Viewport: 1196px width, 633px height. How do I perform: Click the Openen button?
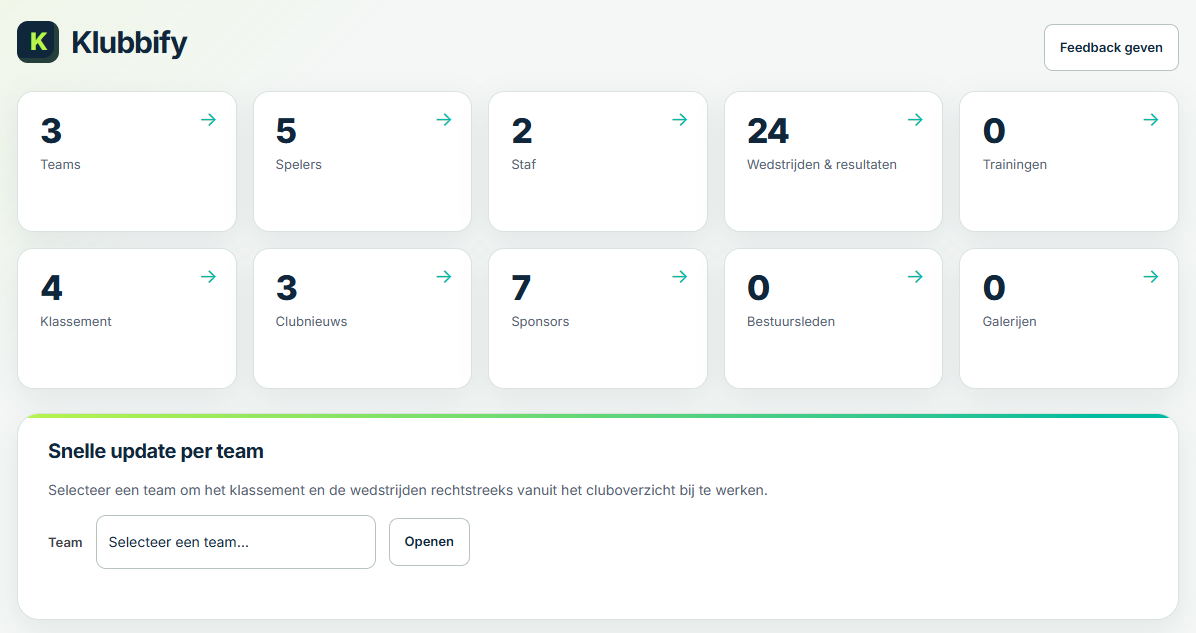(429, 542)
